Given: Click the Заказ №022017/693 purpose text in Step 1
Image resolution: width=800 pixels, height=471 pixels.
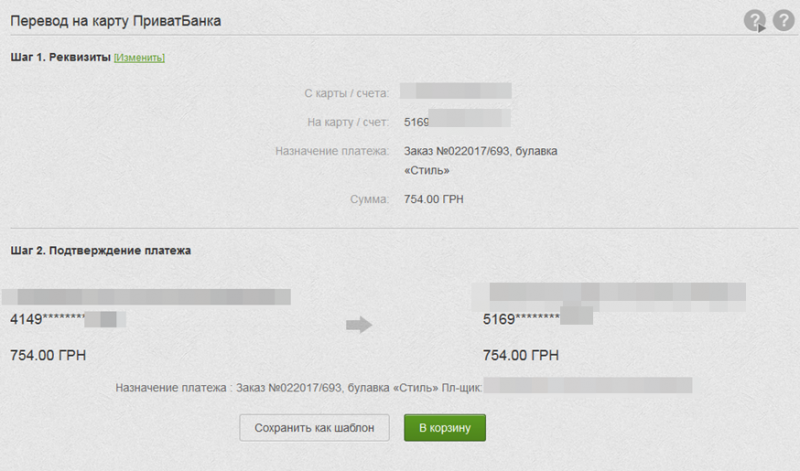Looking at the screenshot, I should (x=480, y=151).
